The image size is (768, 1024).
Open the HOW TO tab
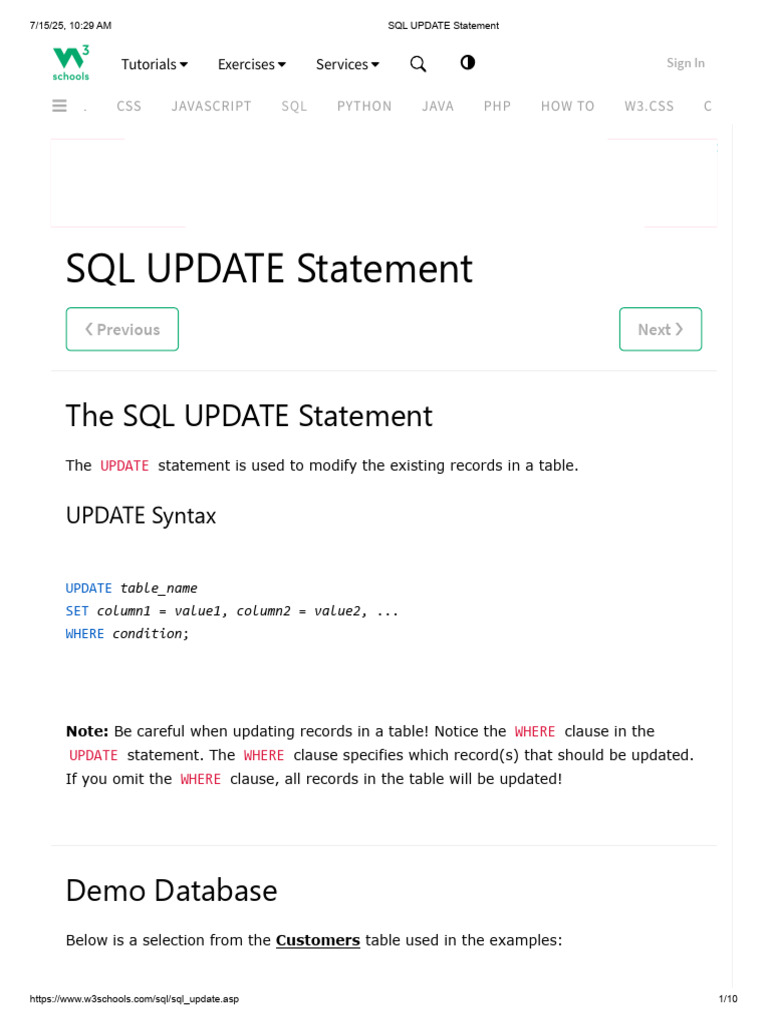(567, 106)
